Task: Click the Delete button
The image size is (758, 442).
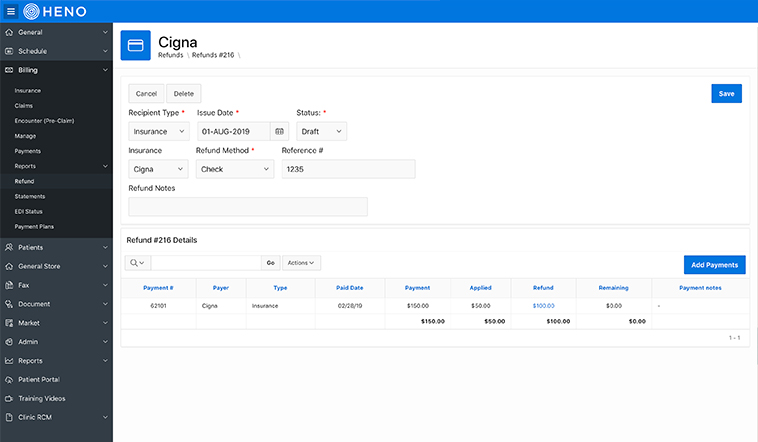Action: (184, 94)
